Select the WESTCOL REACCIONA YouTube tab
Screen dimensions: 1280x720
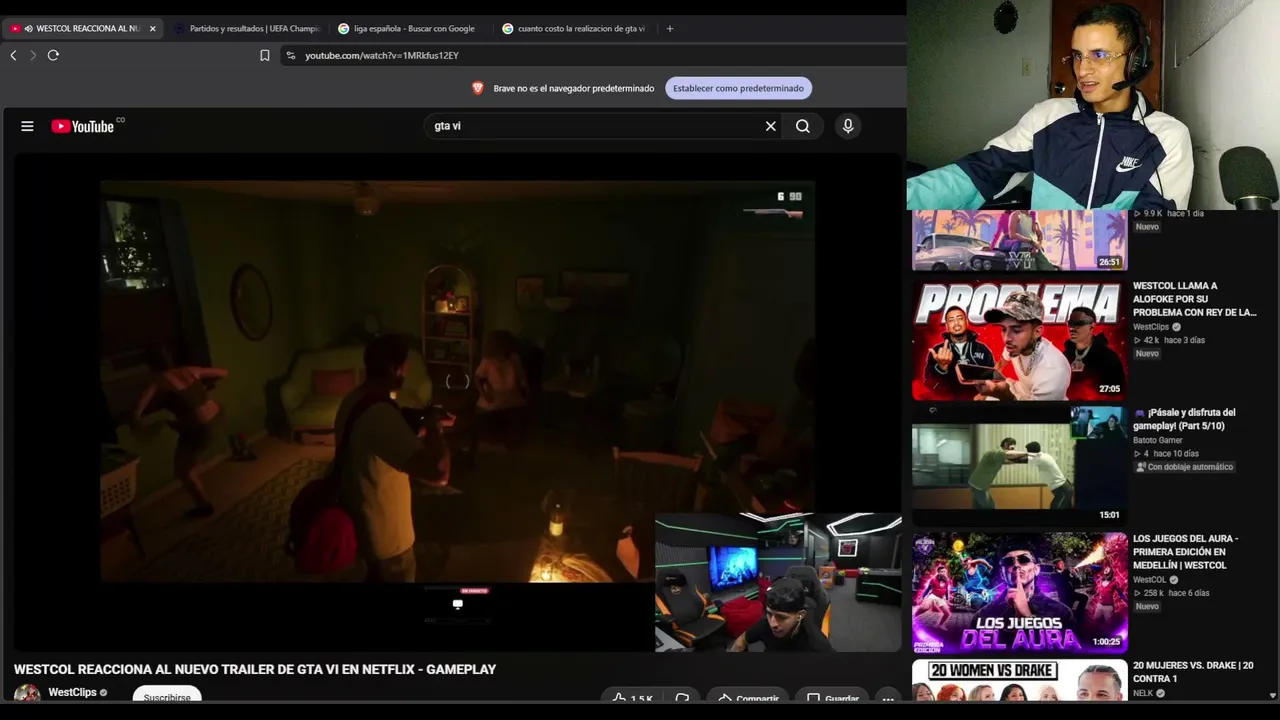(x=82, y=29)
